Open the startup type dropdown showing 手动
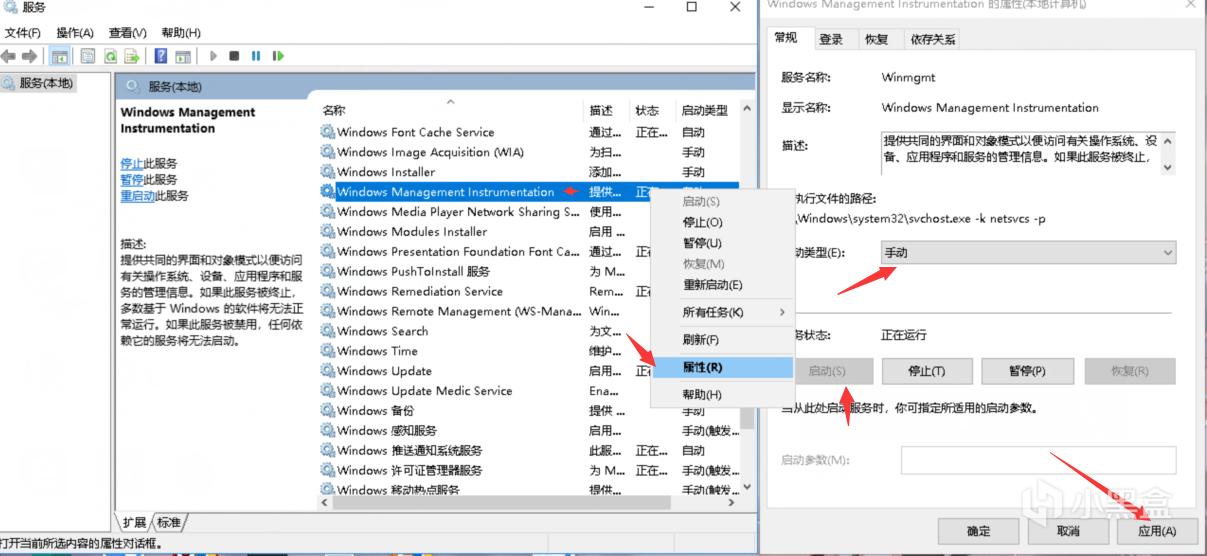This screenshot has width=1207, height=556. point(1028,253)
